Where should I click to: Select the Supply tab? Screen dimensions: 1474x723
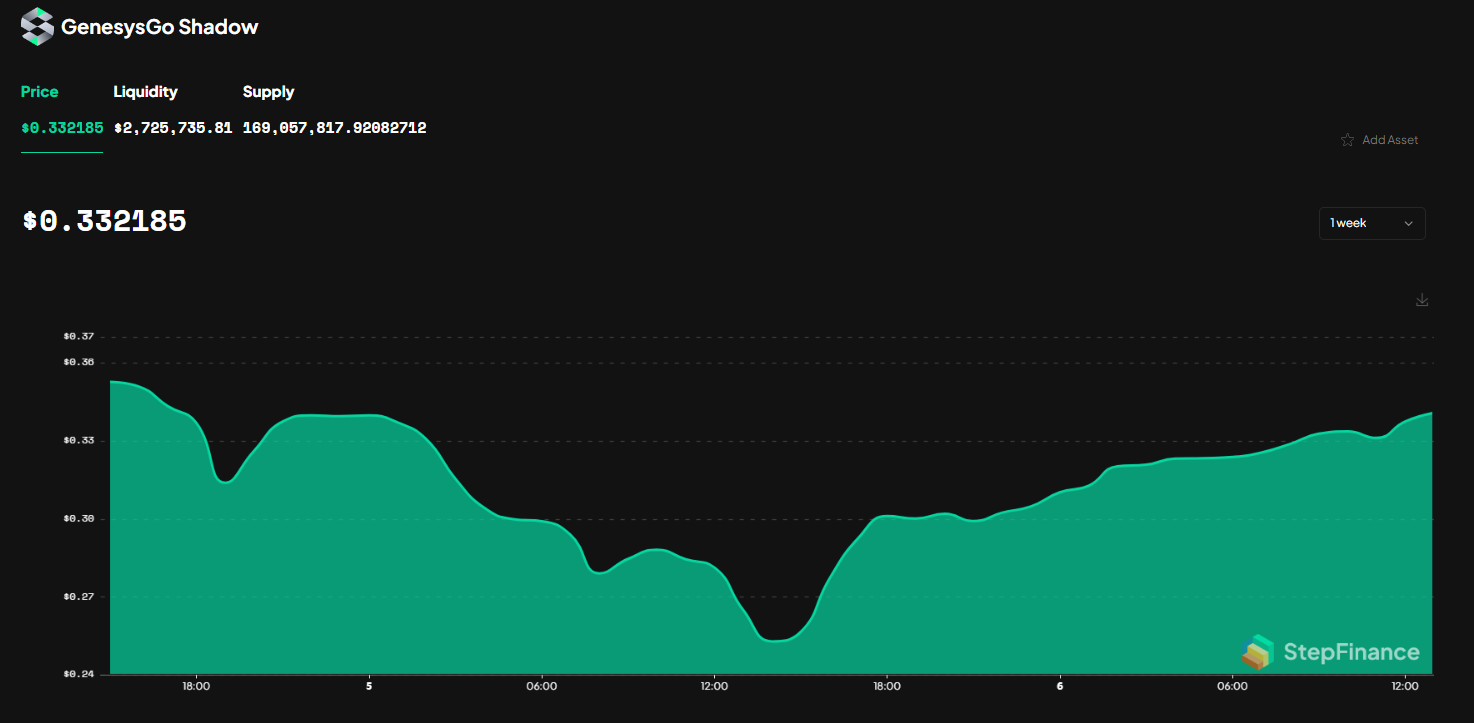(268, 92)
